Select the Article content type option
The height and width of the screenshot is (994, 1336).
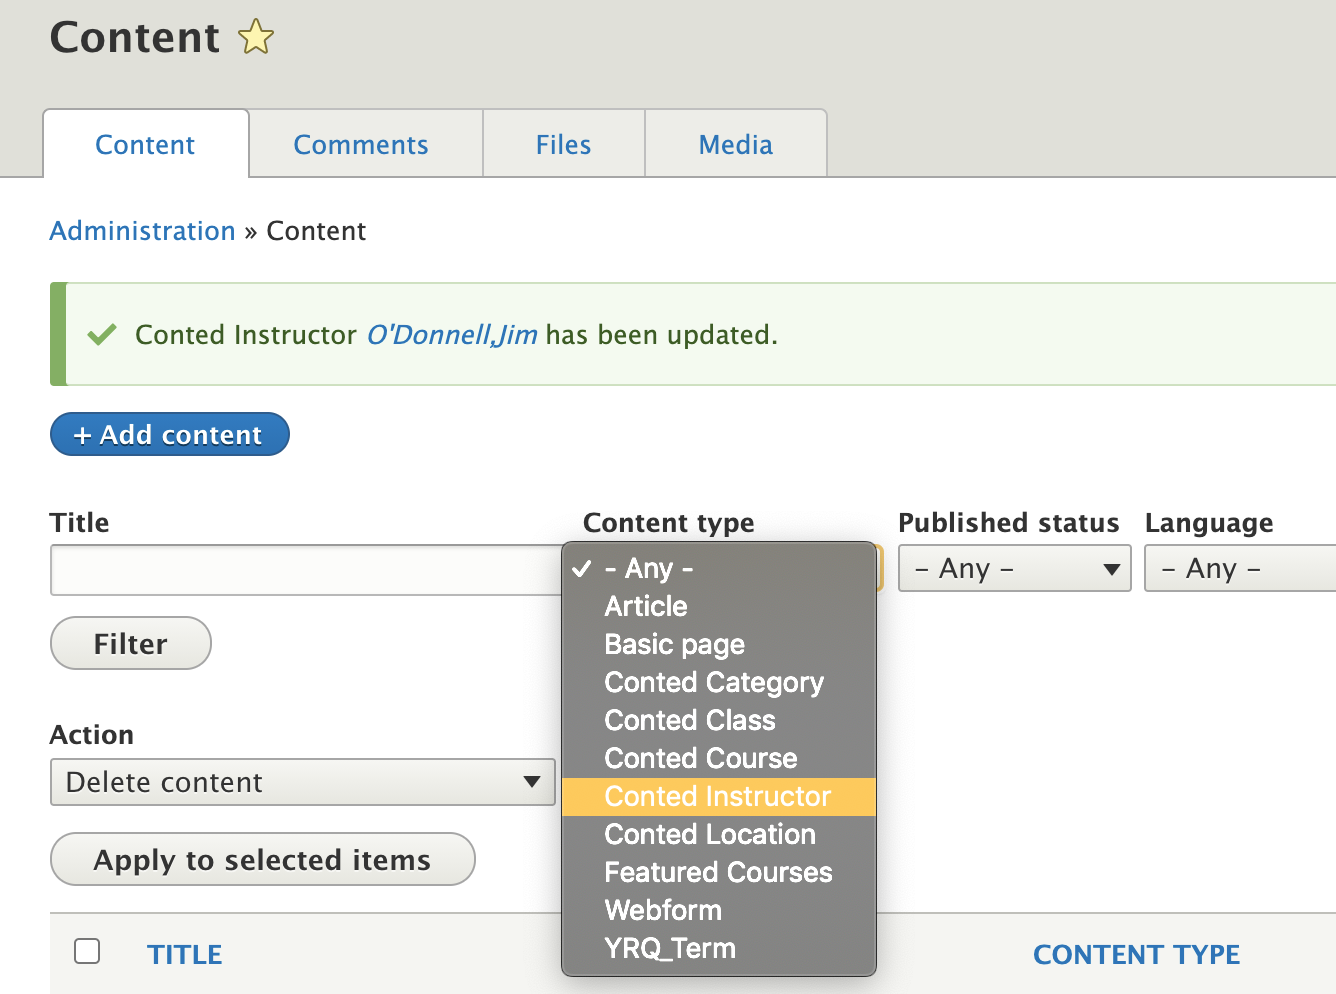pyautogui.click(x=645, y=606)
